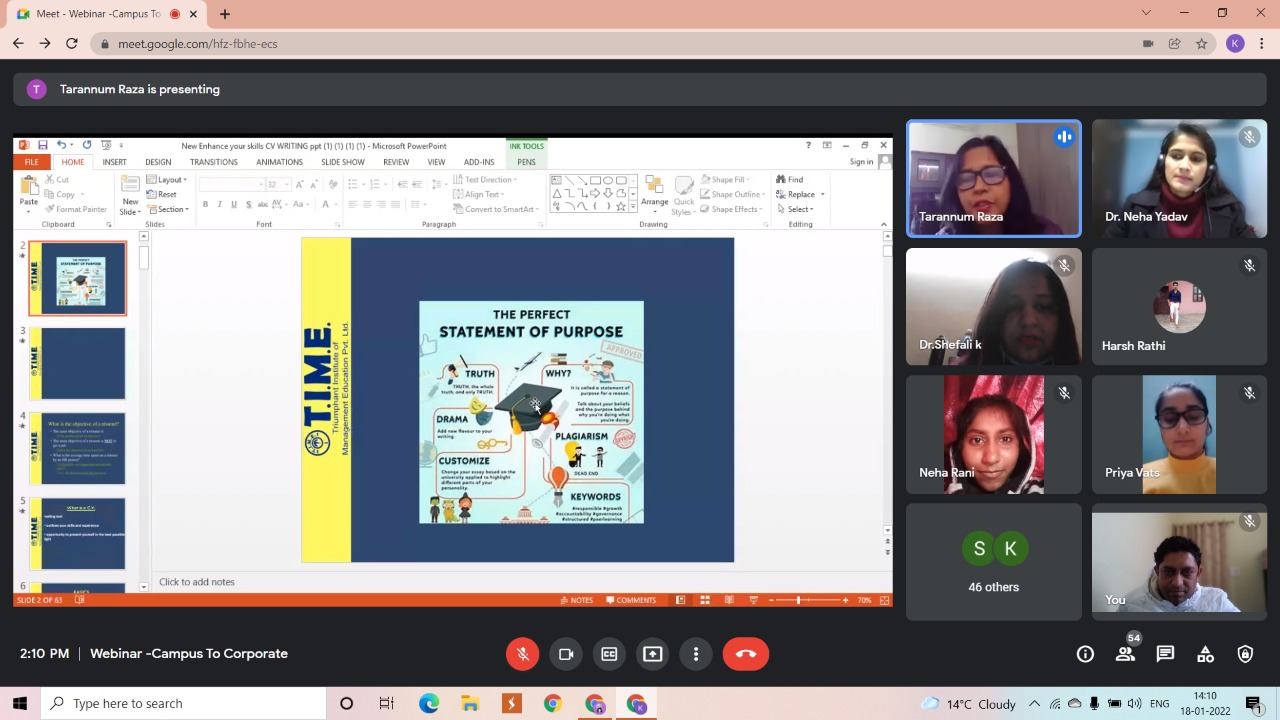Bookmark this tab with star icon
The width and height of the screenshot is (1280, 720).
(x=1201, y=44)
